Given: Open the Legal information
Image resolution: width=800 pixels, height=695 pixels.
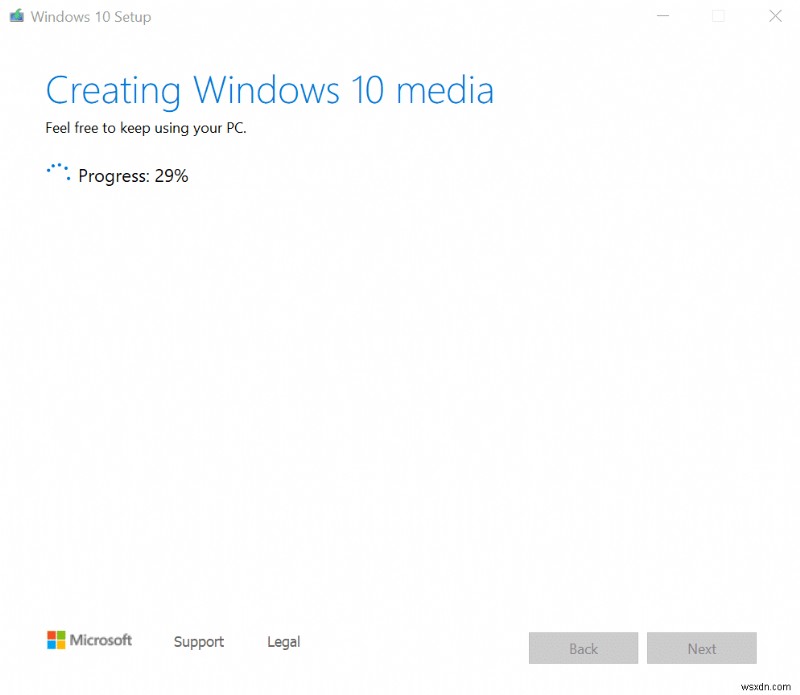Looking at the screenshot, I should point(283,642).
